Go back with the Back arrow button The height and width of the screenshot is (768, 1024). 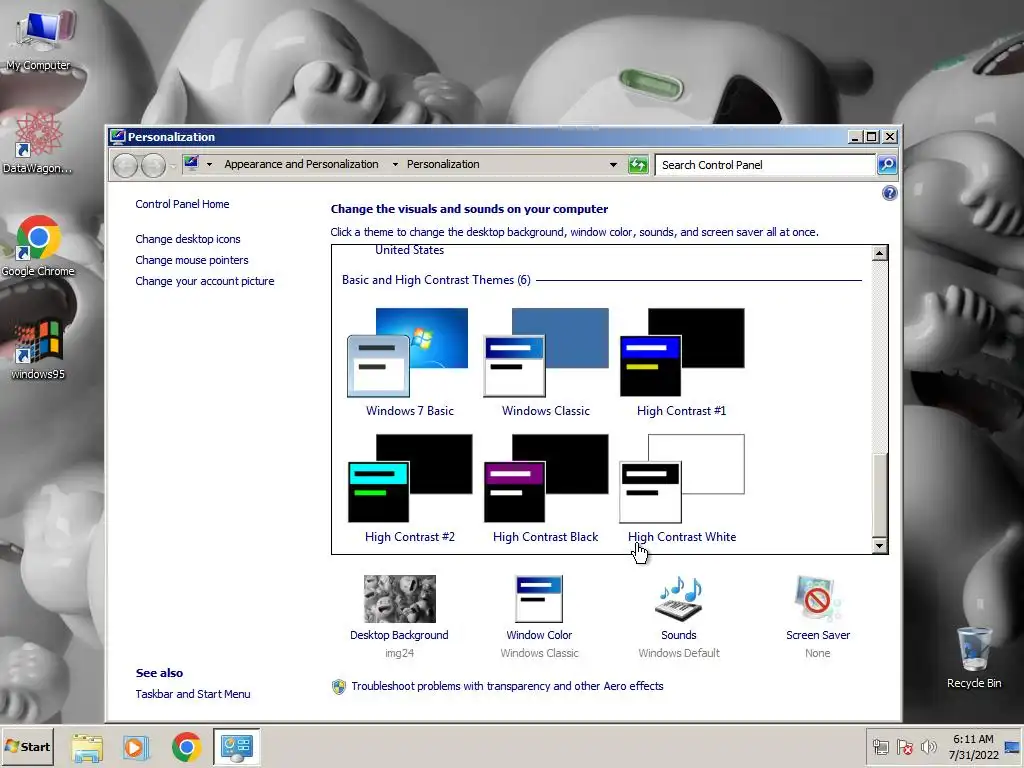click(x=125, y=165)
